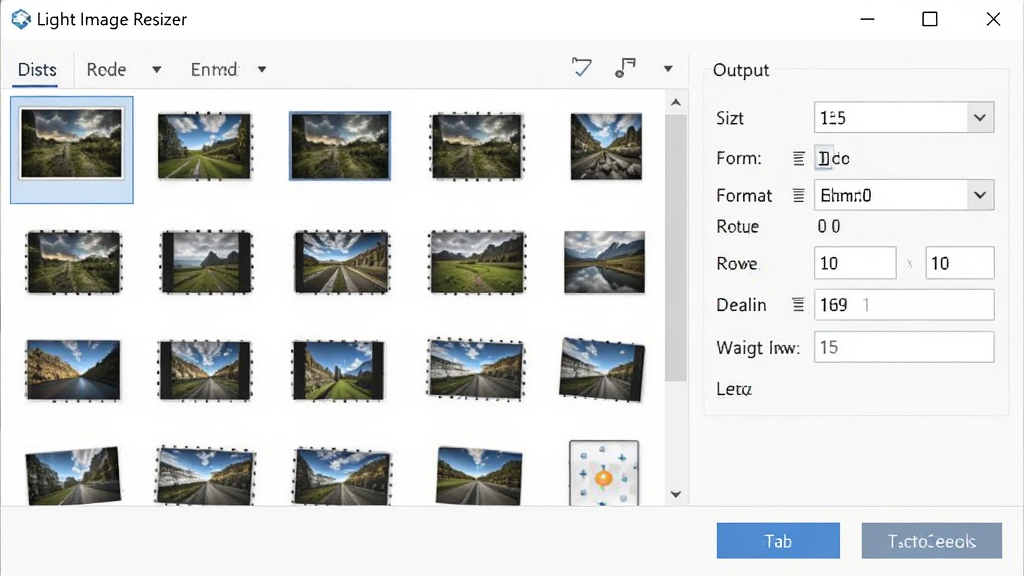1024x576 pixels.
Task: Click the list icon beside Dealin
Action: pos(798,304)
